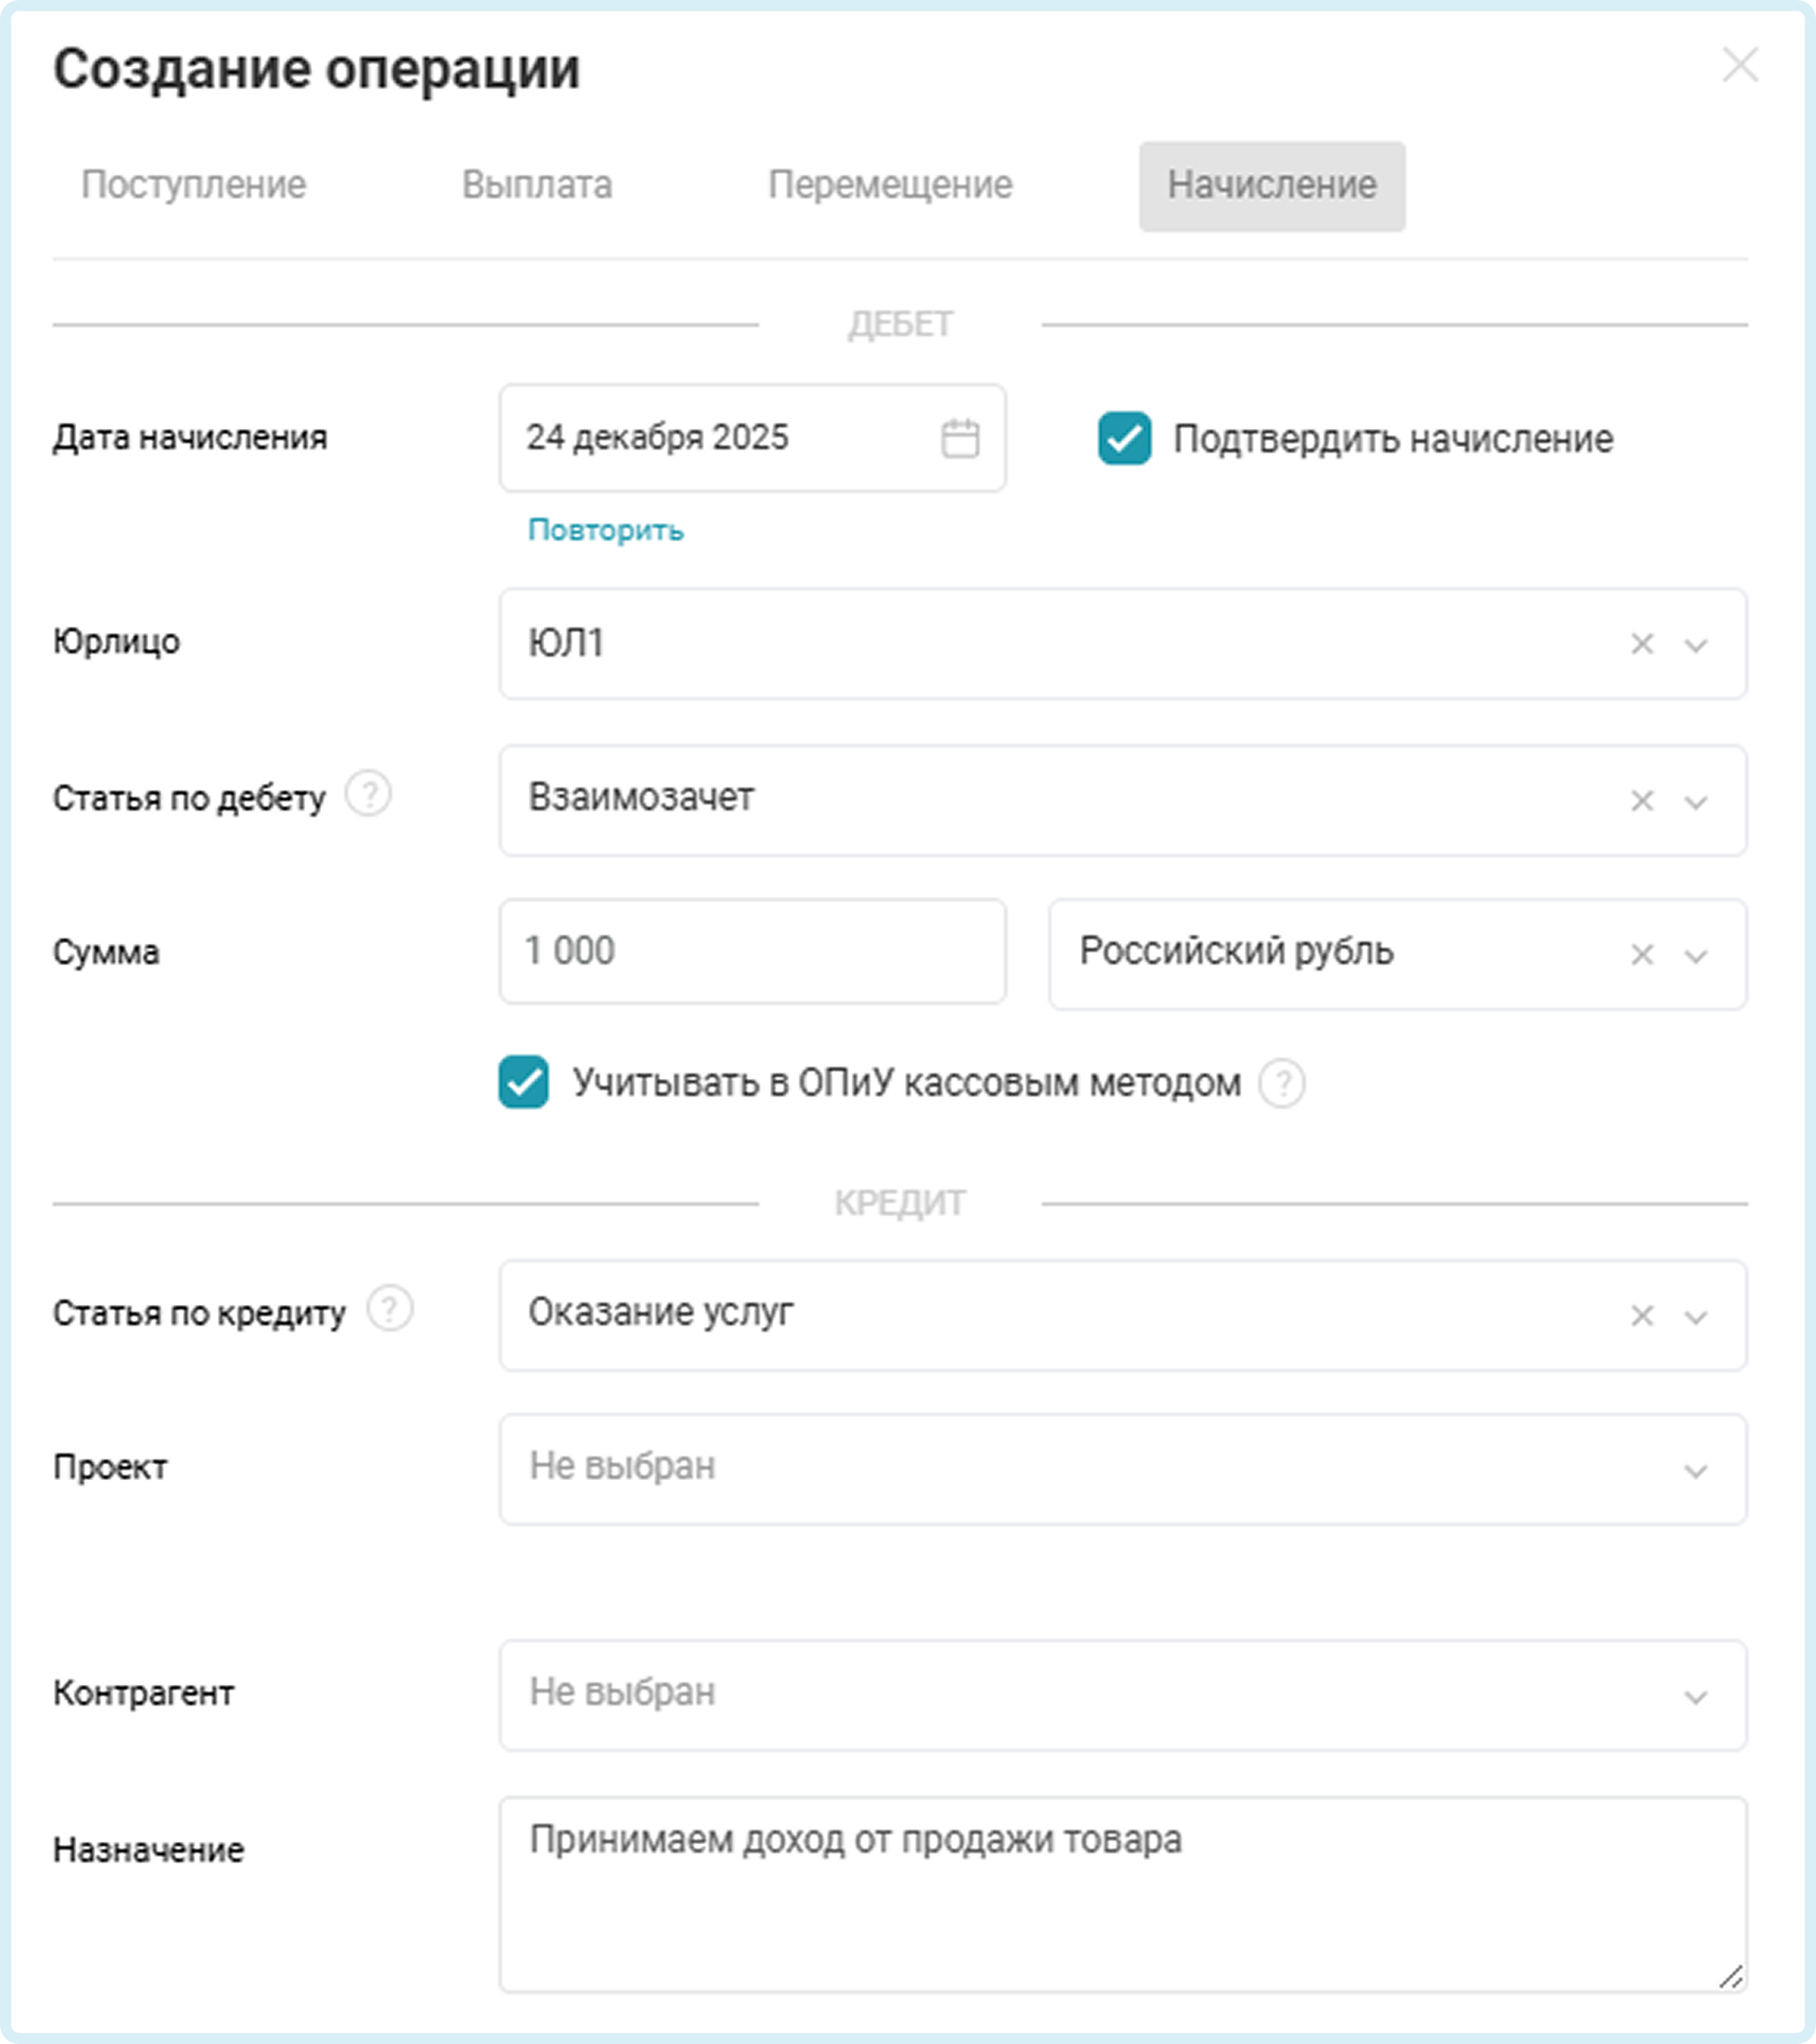Switch to the Поступление tab
1816x2044 pixels.
(x=193, y=185)
